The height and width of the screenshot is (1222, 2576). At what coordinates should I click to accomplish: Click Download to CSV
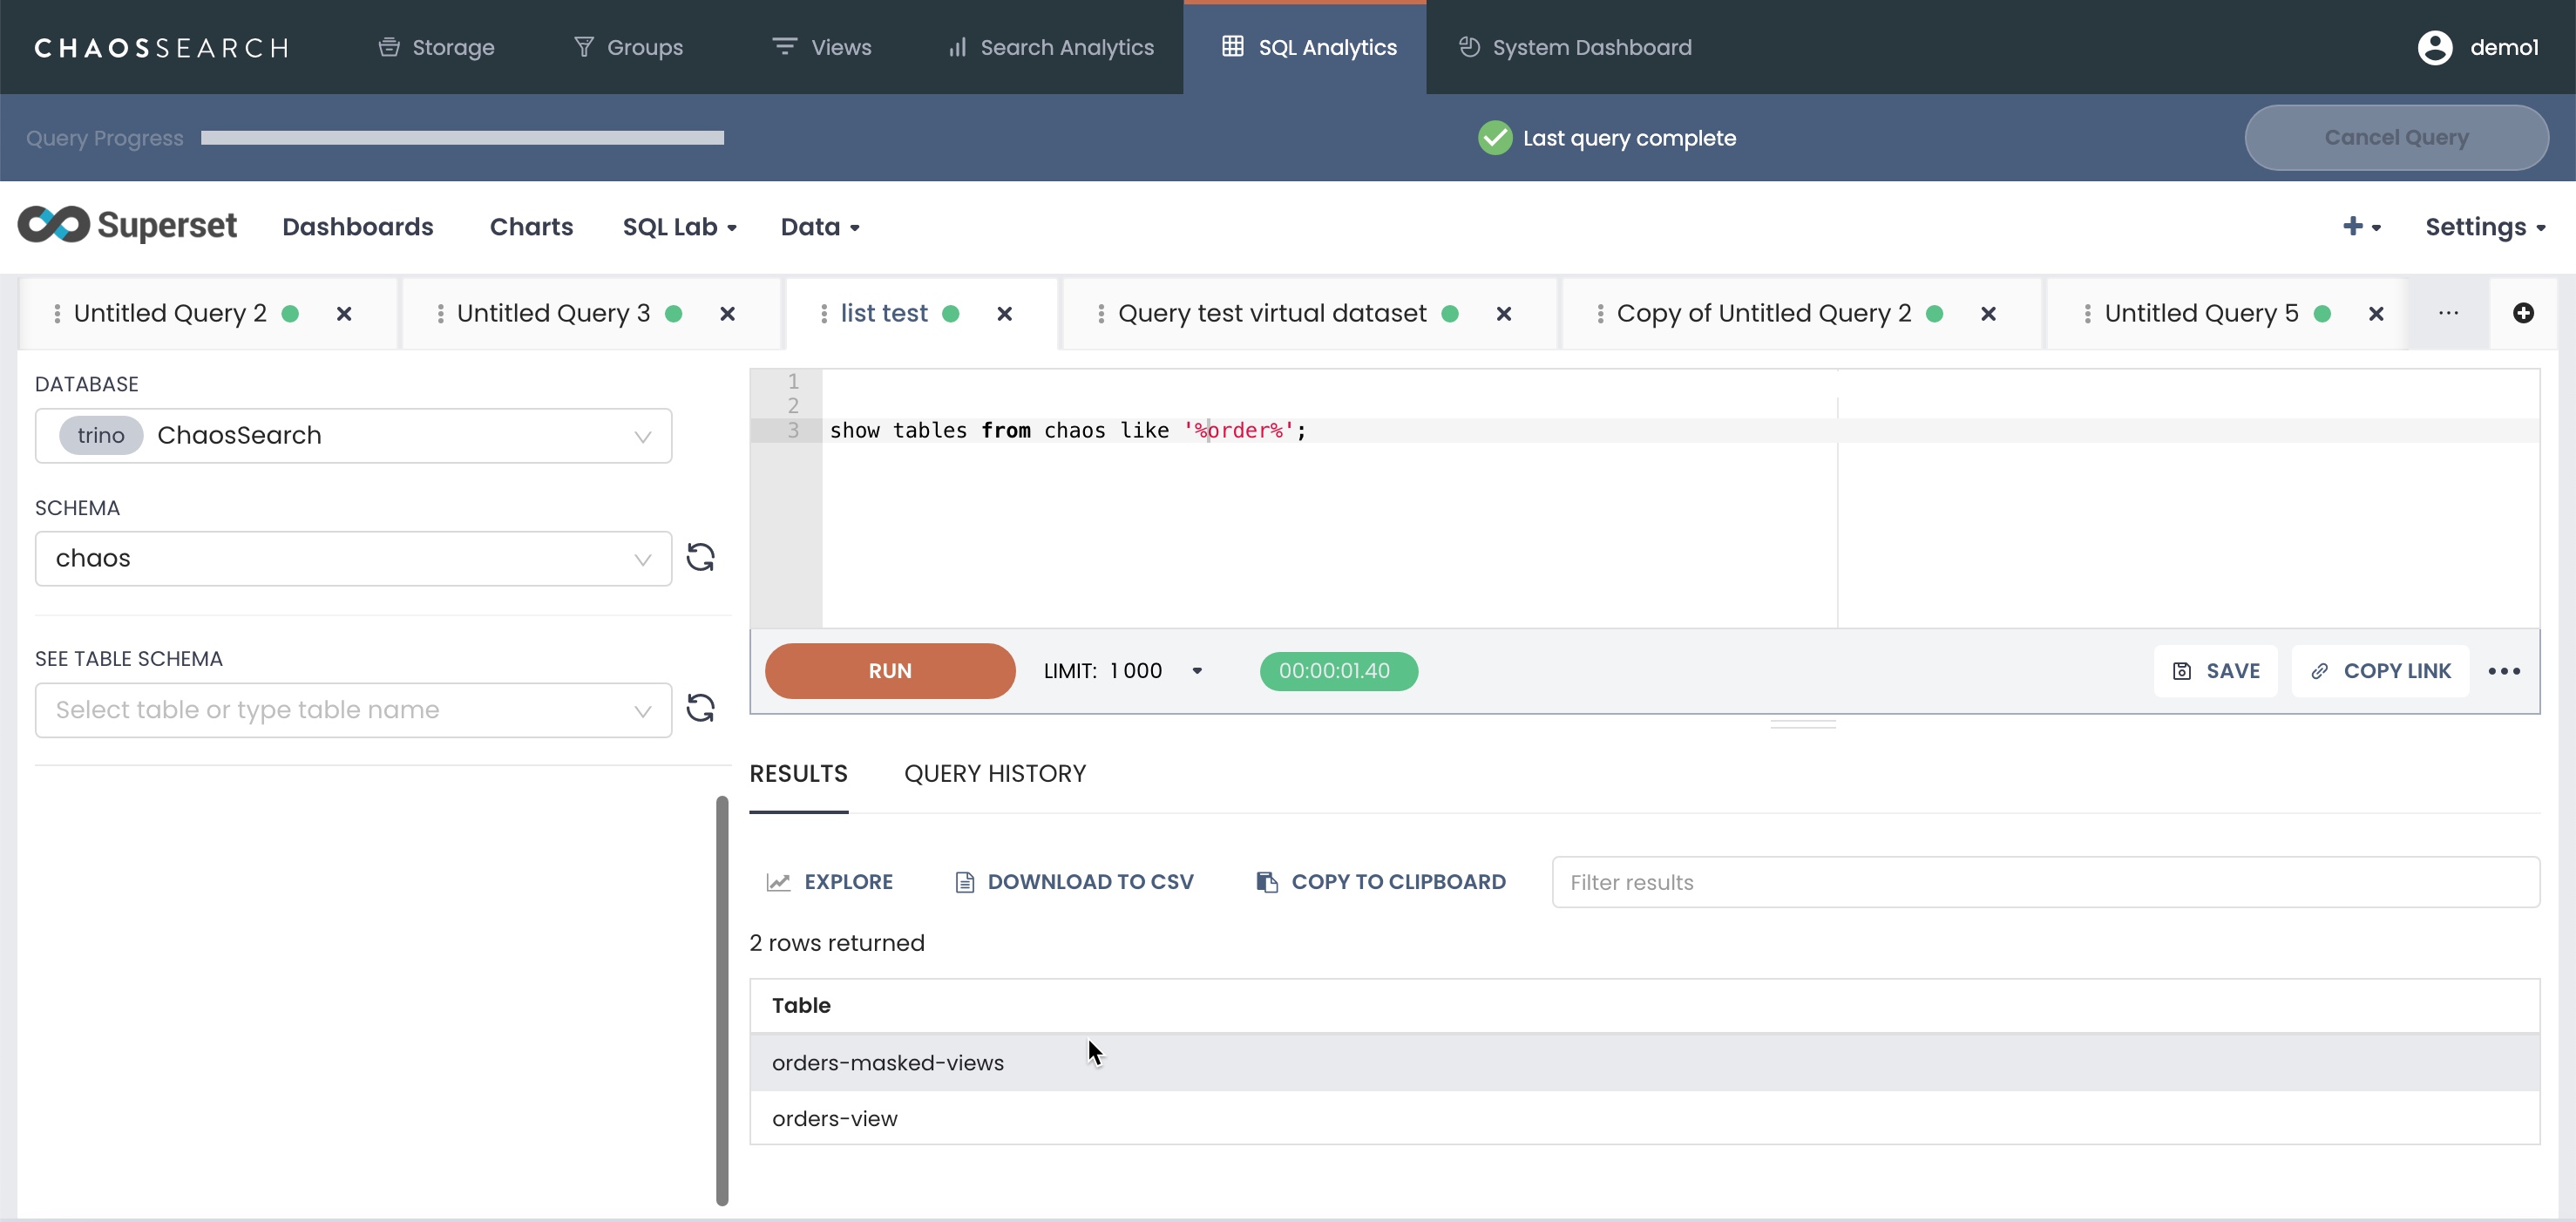pos(1074,882)
